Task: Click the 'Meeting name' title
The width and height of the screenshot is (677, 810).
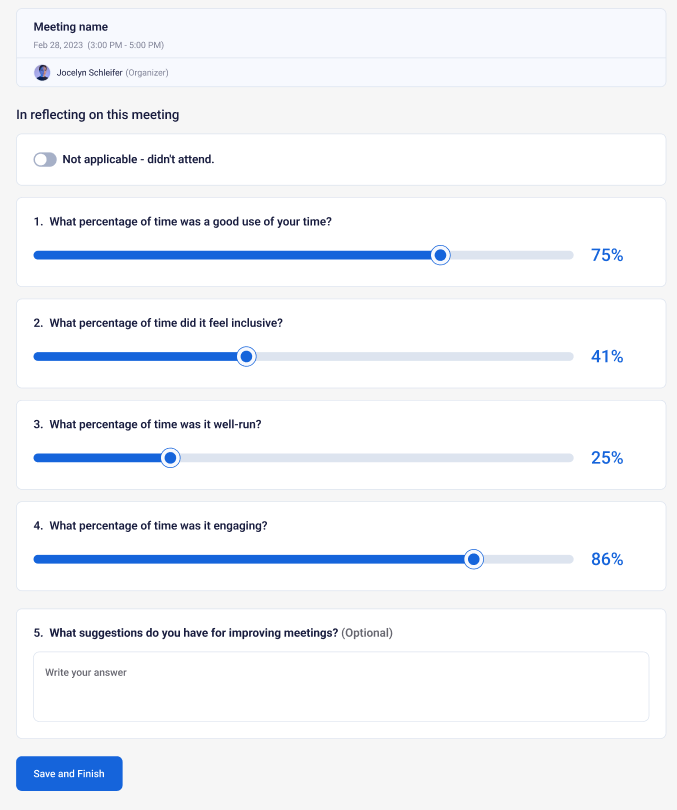Action: click(71, 27)
